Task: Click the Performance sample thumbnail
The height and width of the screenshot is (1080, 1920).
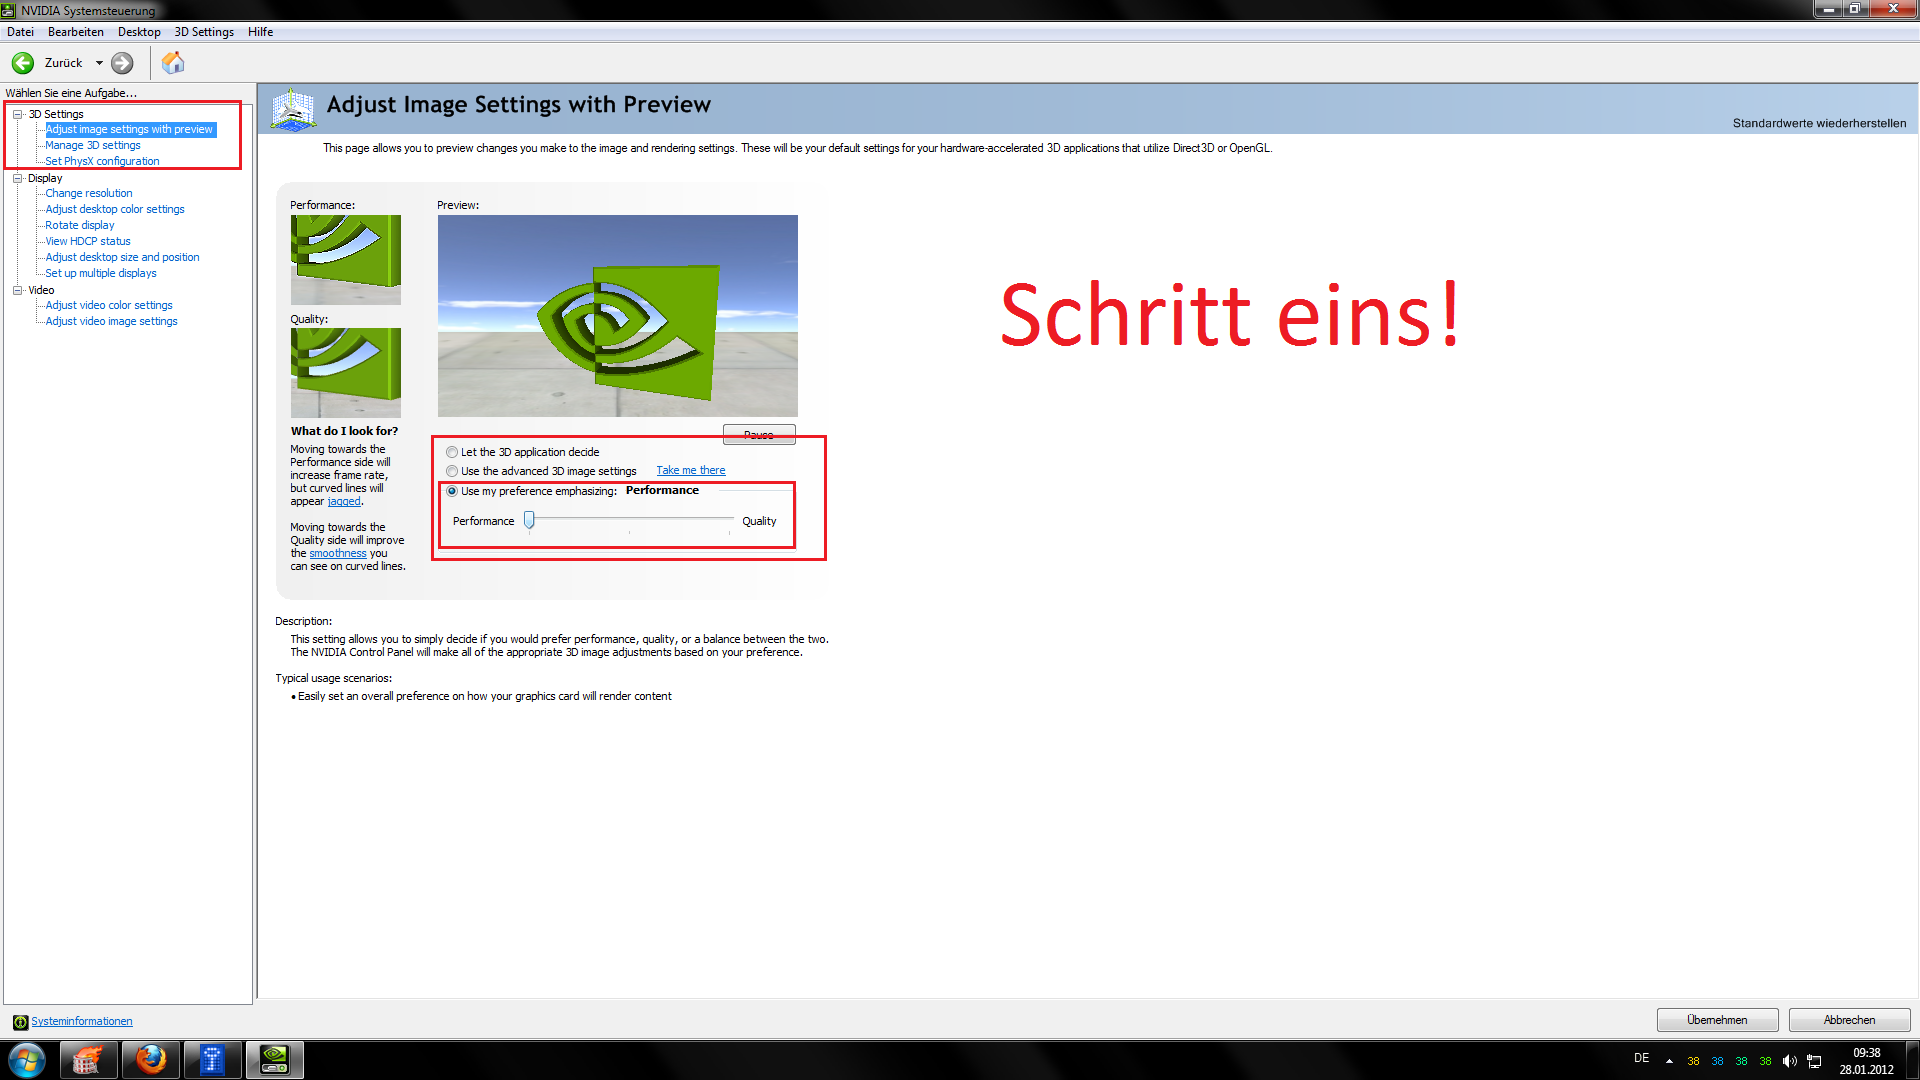Action: tap(346, 260)
